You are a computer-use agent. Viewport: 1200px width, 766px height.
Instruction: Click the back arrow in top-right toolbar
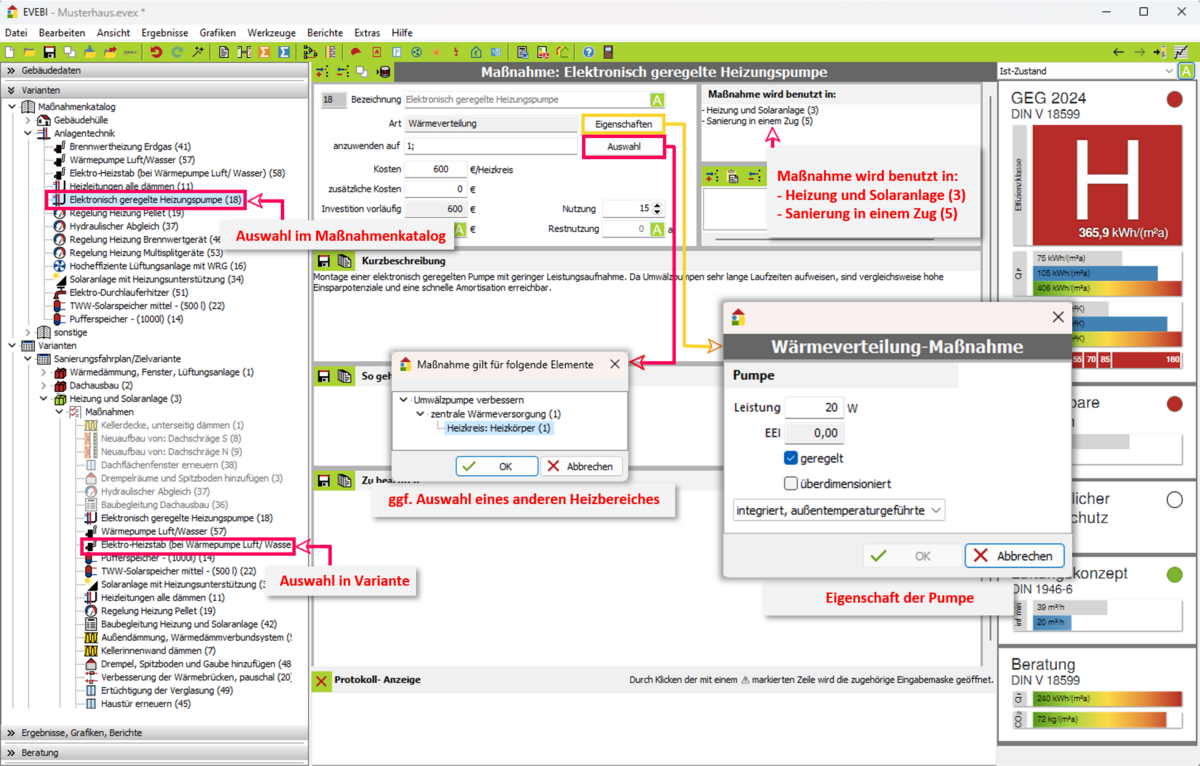1119,52
